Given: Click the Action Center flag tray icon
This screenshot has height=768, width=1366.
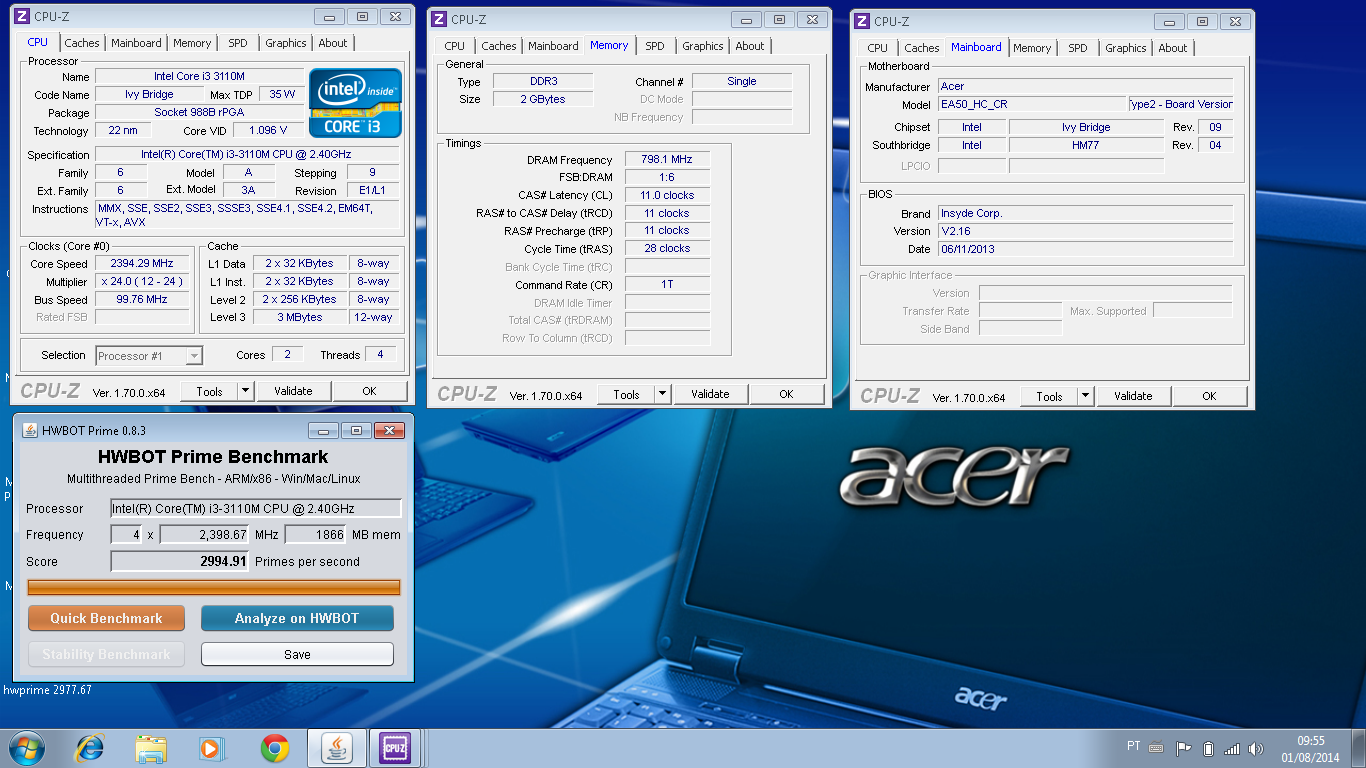Looking at the screenshot, I should (1183, 748).
